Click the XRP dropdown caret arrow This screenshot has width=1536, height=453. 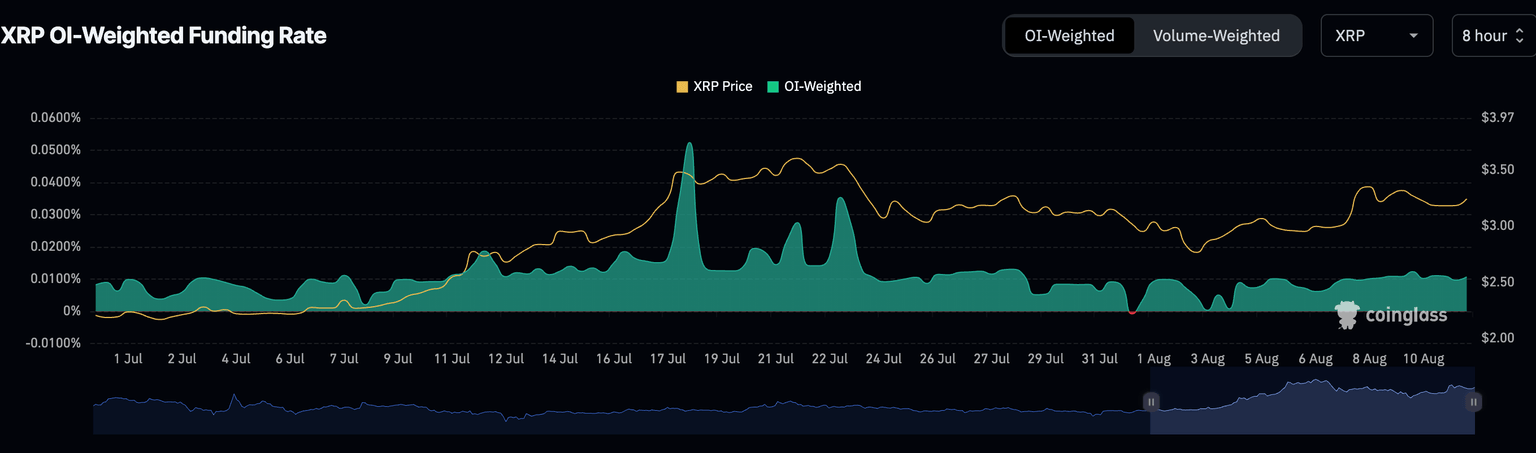(x=1413, y=36)
